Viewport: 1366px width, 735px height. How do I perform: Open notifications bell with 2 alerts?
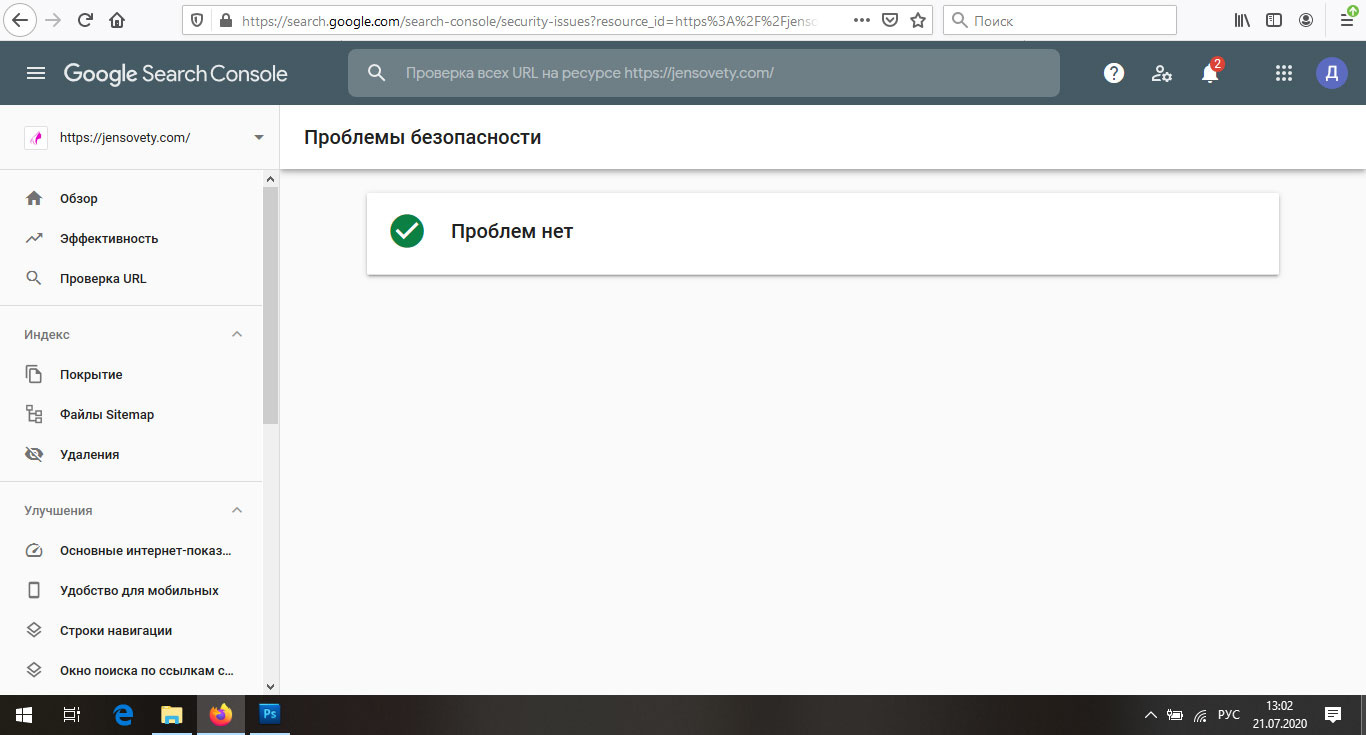(1210, 72)
